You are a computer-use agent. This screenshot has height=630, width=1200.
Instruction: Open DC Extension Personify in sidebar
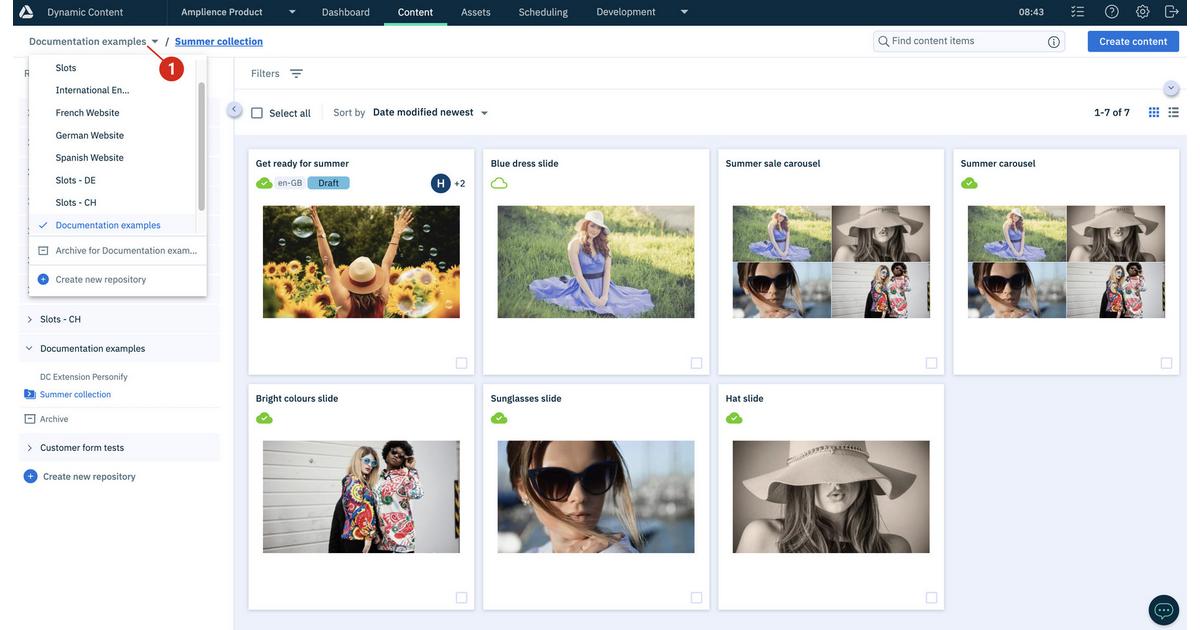pos(84,377)
